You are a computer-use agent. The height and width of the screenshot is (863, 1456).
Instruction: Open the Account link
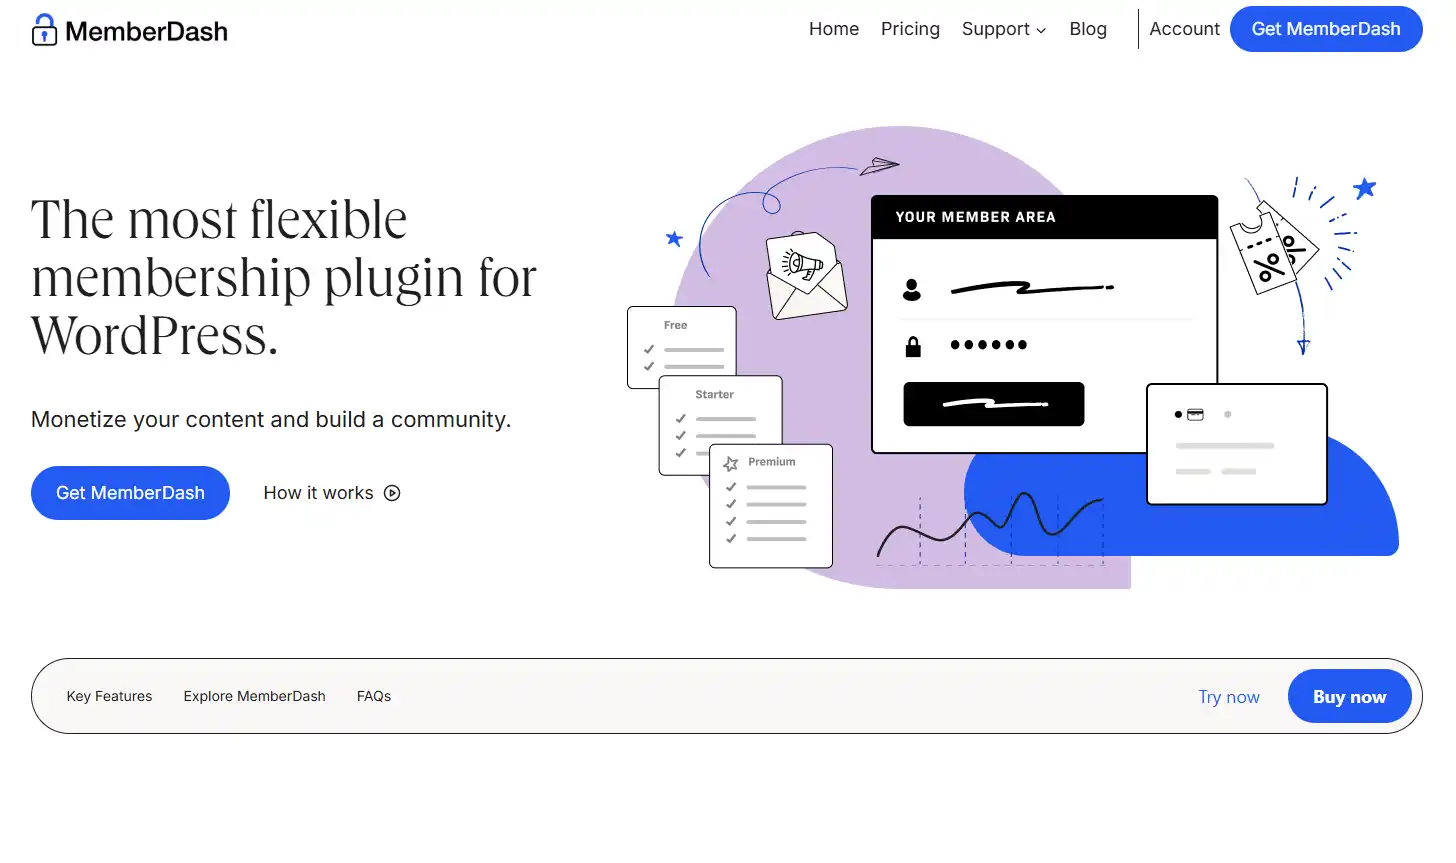click(x=1184, y=29)
